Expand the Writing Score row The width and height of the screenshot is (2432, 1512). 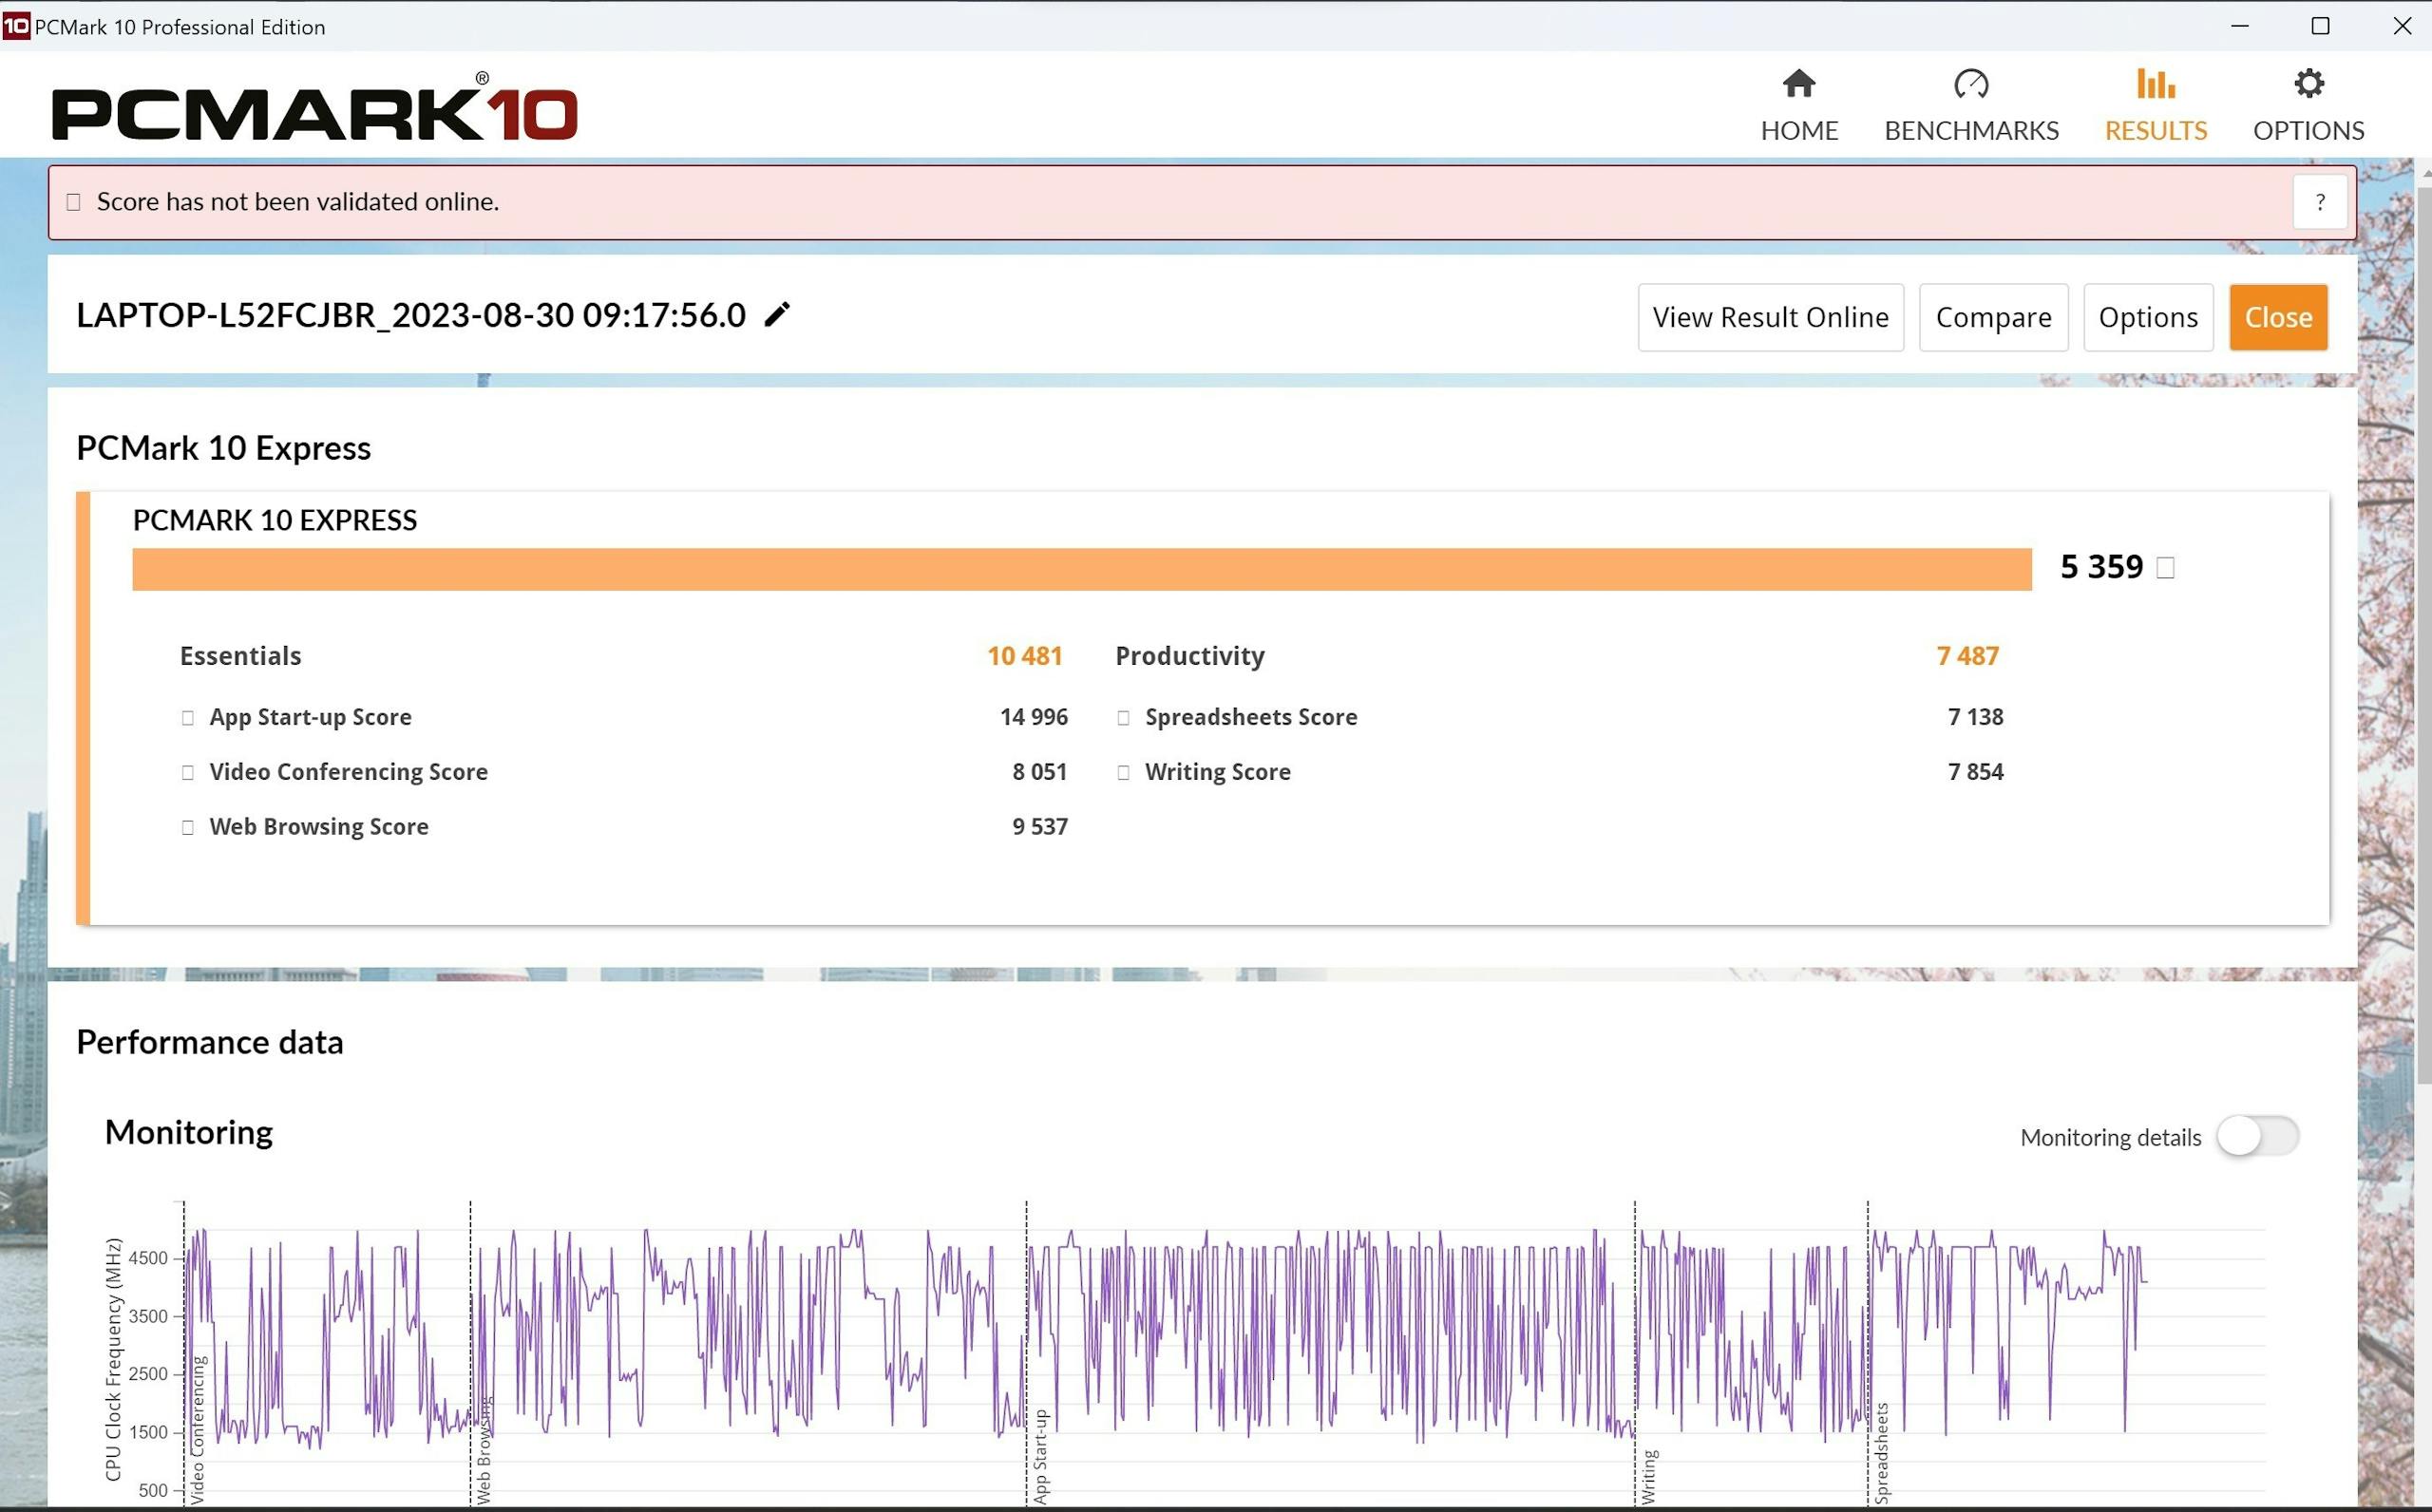coord(1123,772)
